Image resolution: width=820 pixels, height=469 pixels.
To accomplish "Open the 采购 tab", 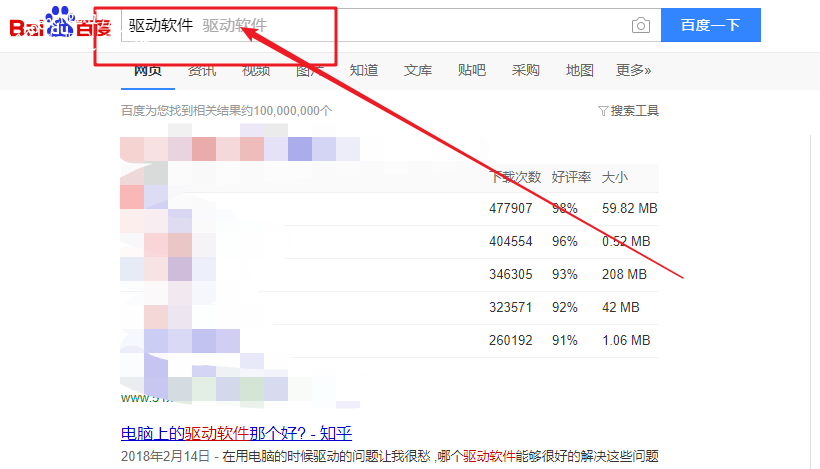I will point(526,70).
